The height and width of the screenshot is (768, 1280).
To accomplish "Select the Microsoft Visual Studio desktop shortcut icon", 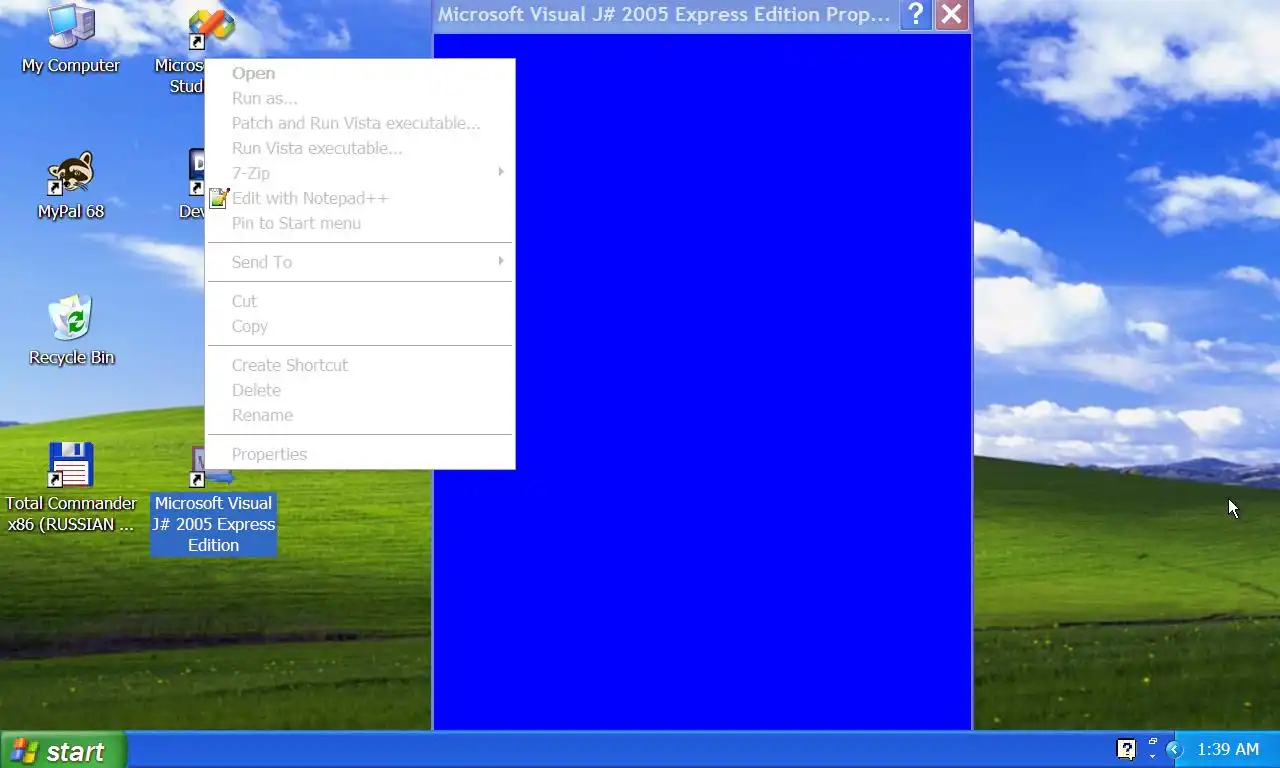I will coord(212,30).
